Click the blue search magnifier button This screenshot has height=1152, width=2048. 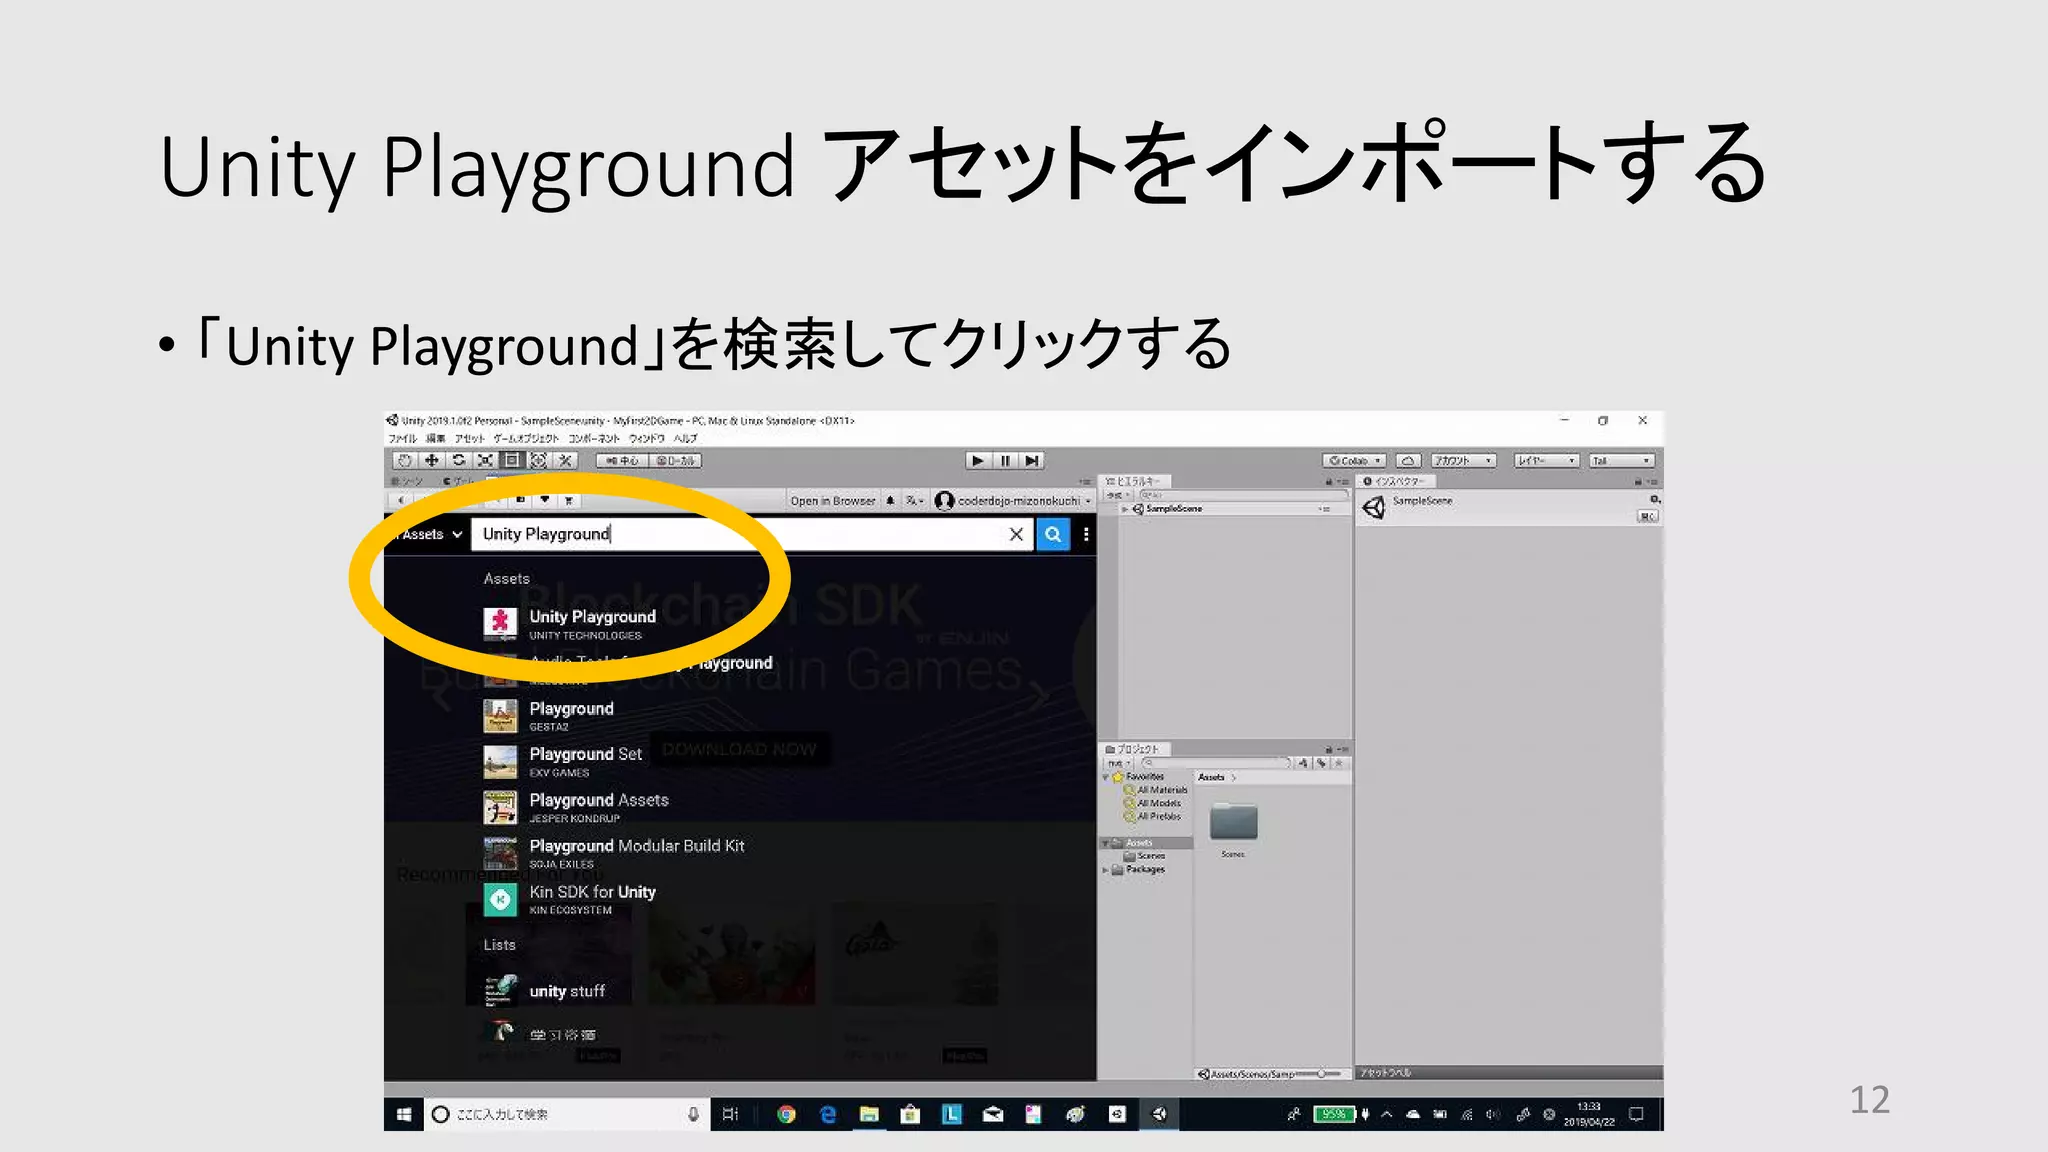[1053, 534]
